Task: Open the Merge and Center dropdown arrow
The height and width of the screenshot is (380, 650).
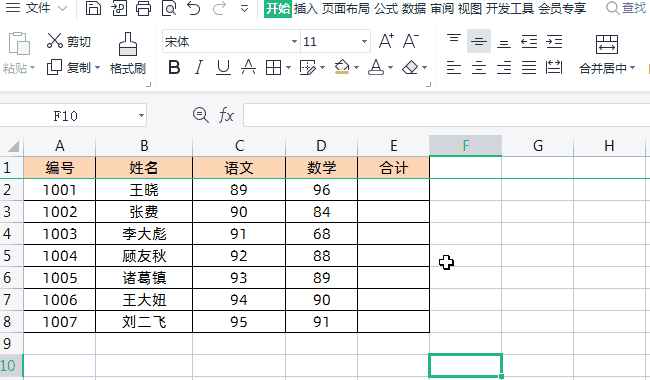Action: [x=633, y=68]
